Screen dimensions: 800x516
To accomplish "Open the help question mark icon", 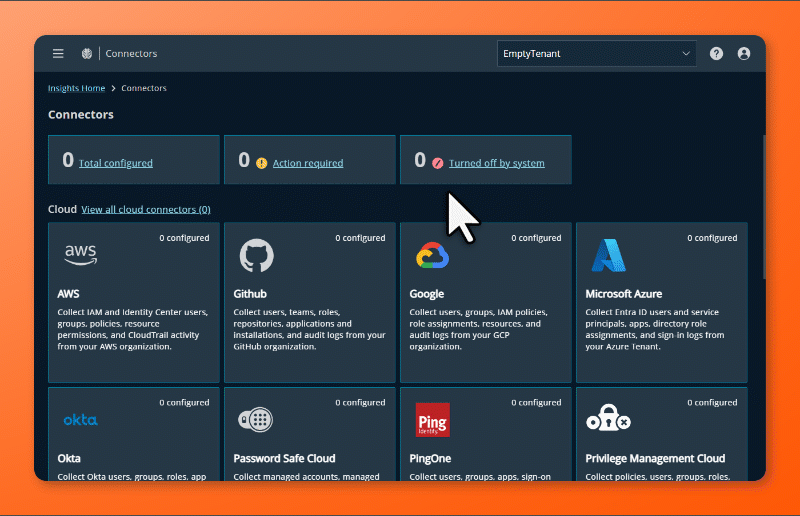I will coord(716,54).
